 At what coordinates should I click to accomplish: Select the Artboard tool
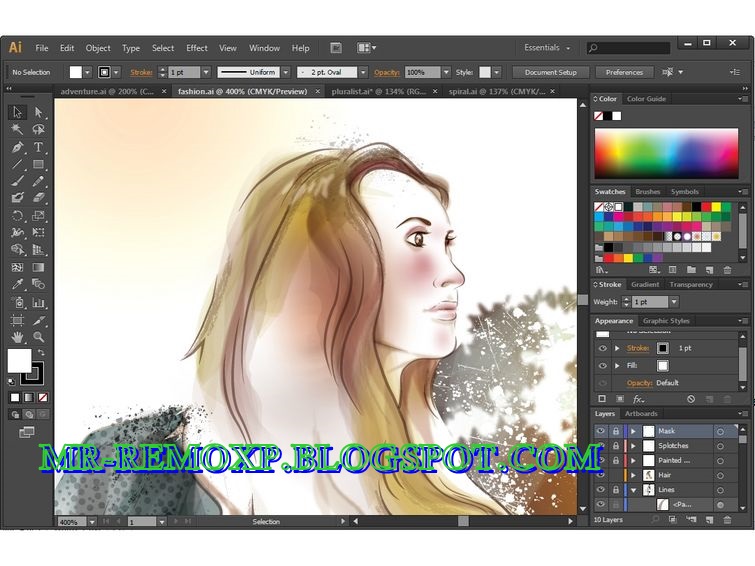click(17, 320)
